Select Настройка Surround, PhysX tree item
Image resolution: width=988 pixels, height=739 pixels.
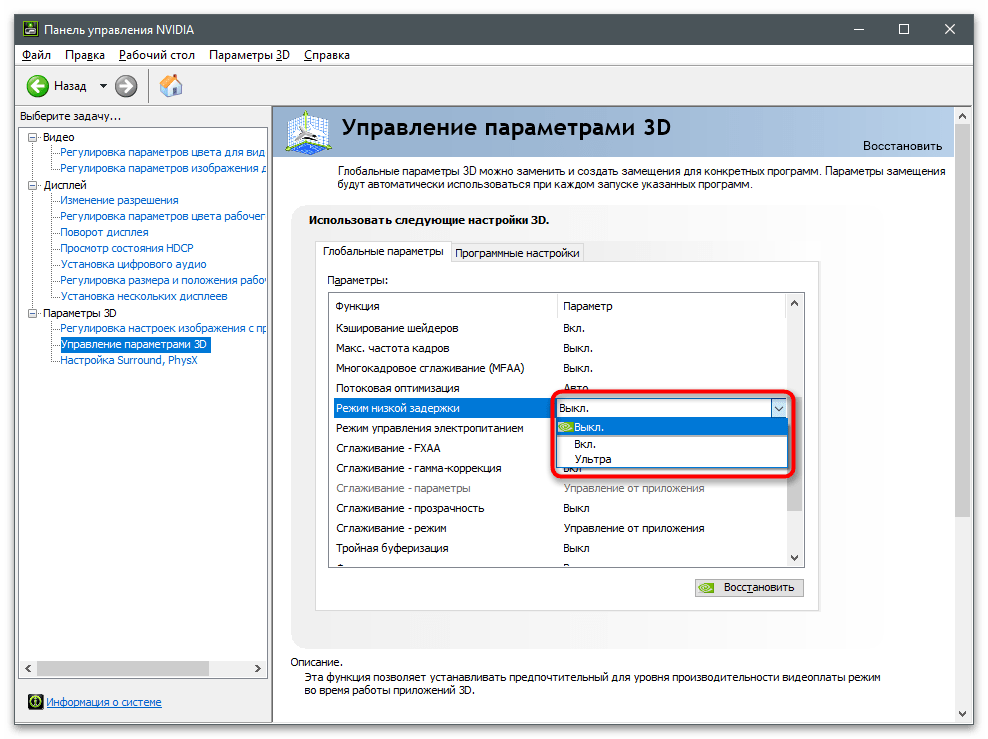pos(129,360)
